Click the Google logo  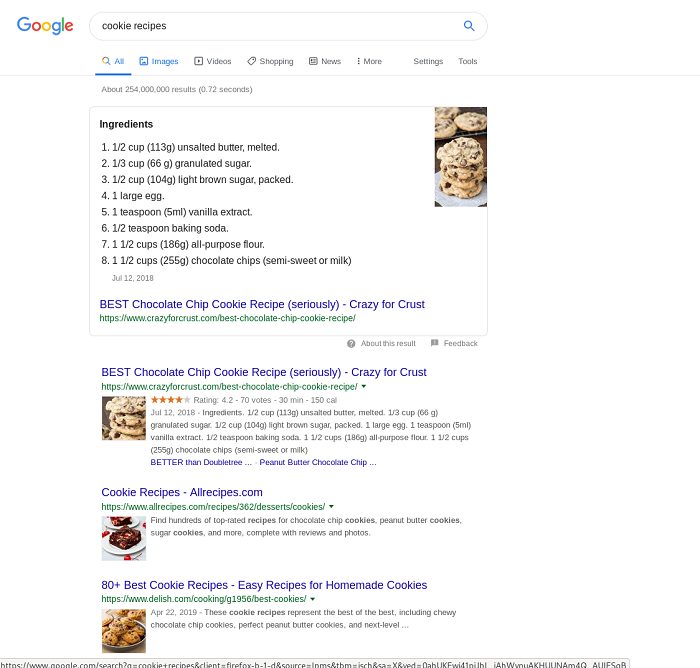pyautogui.click(x=45, y=26)
